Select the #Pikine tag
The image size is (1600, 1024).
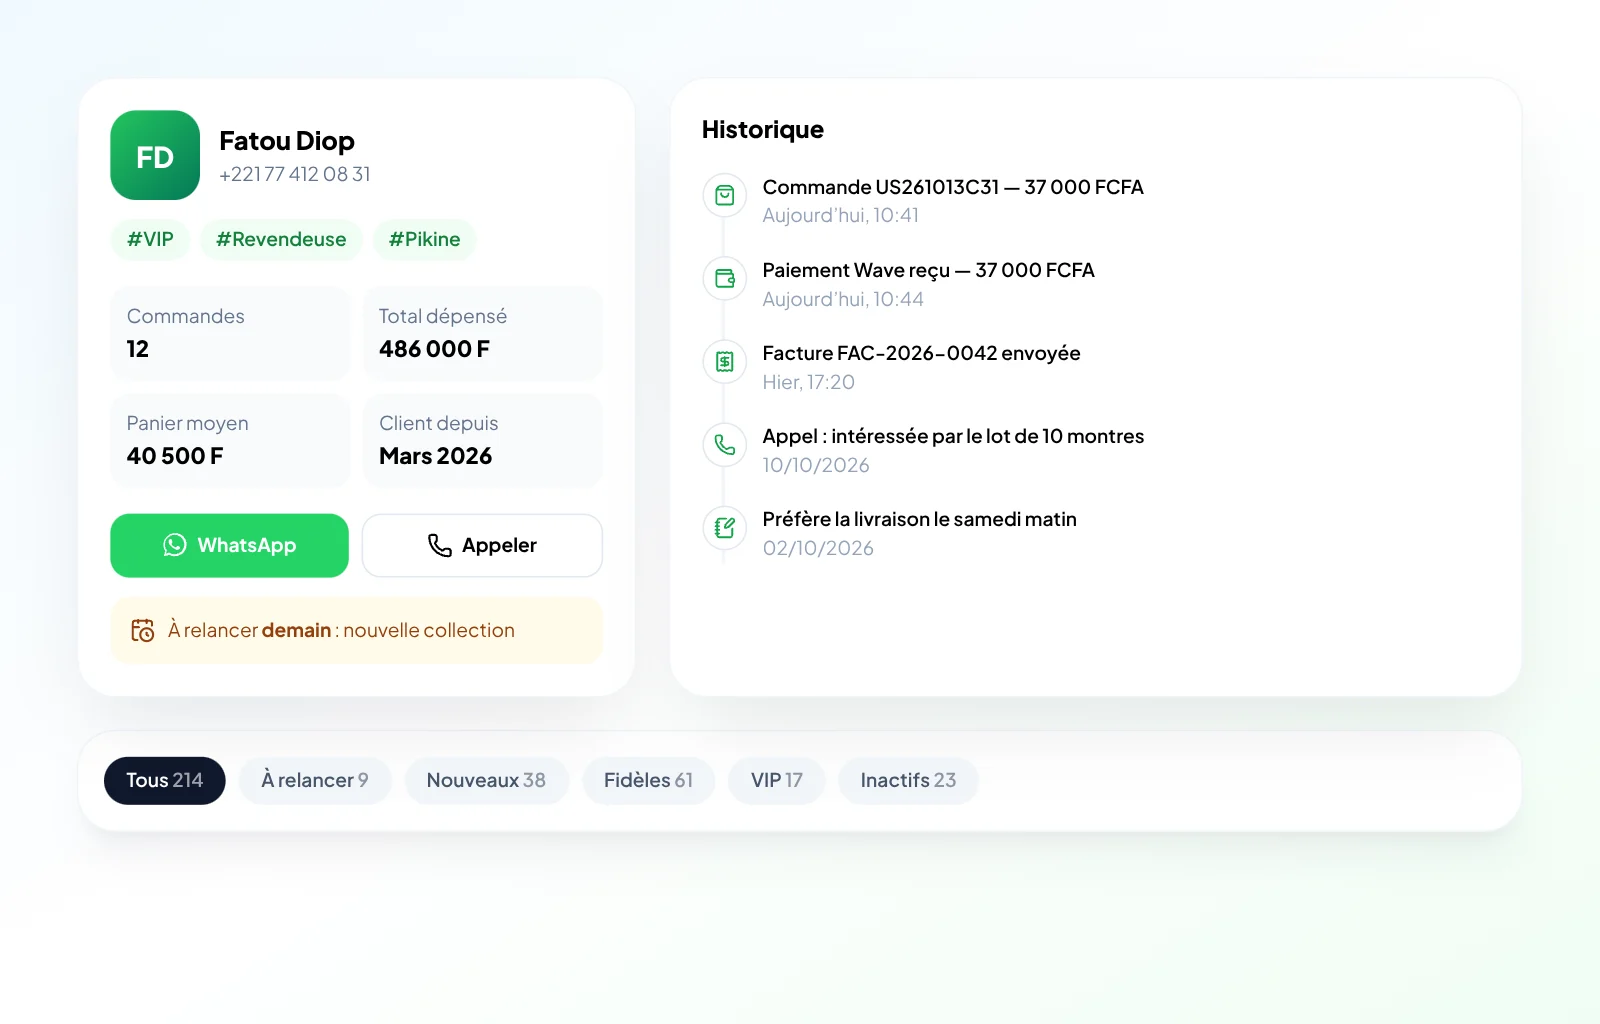click(424, 239)
